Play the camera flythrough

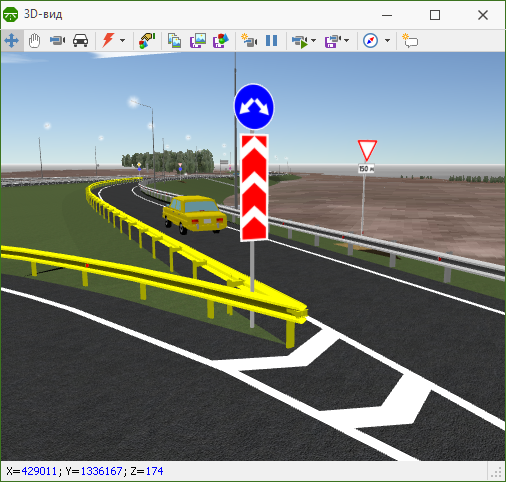(x=300, y=41)
